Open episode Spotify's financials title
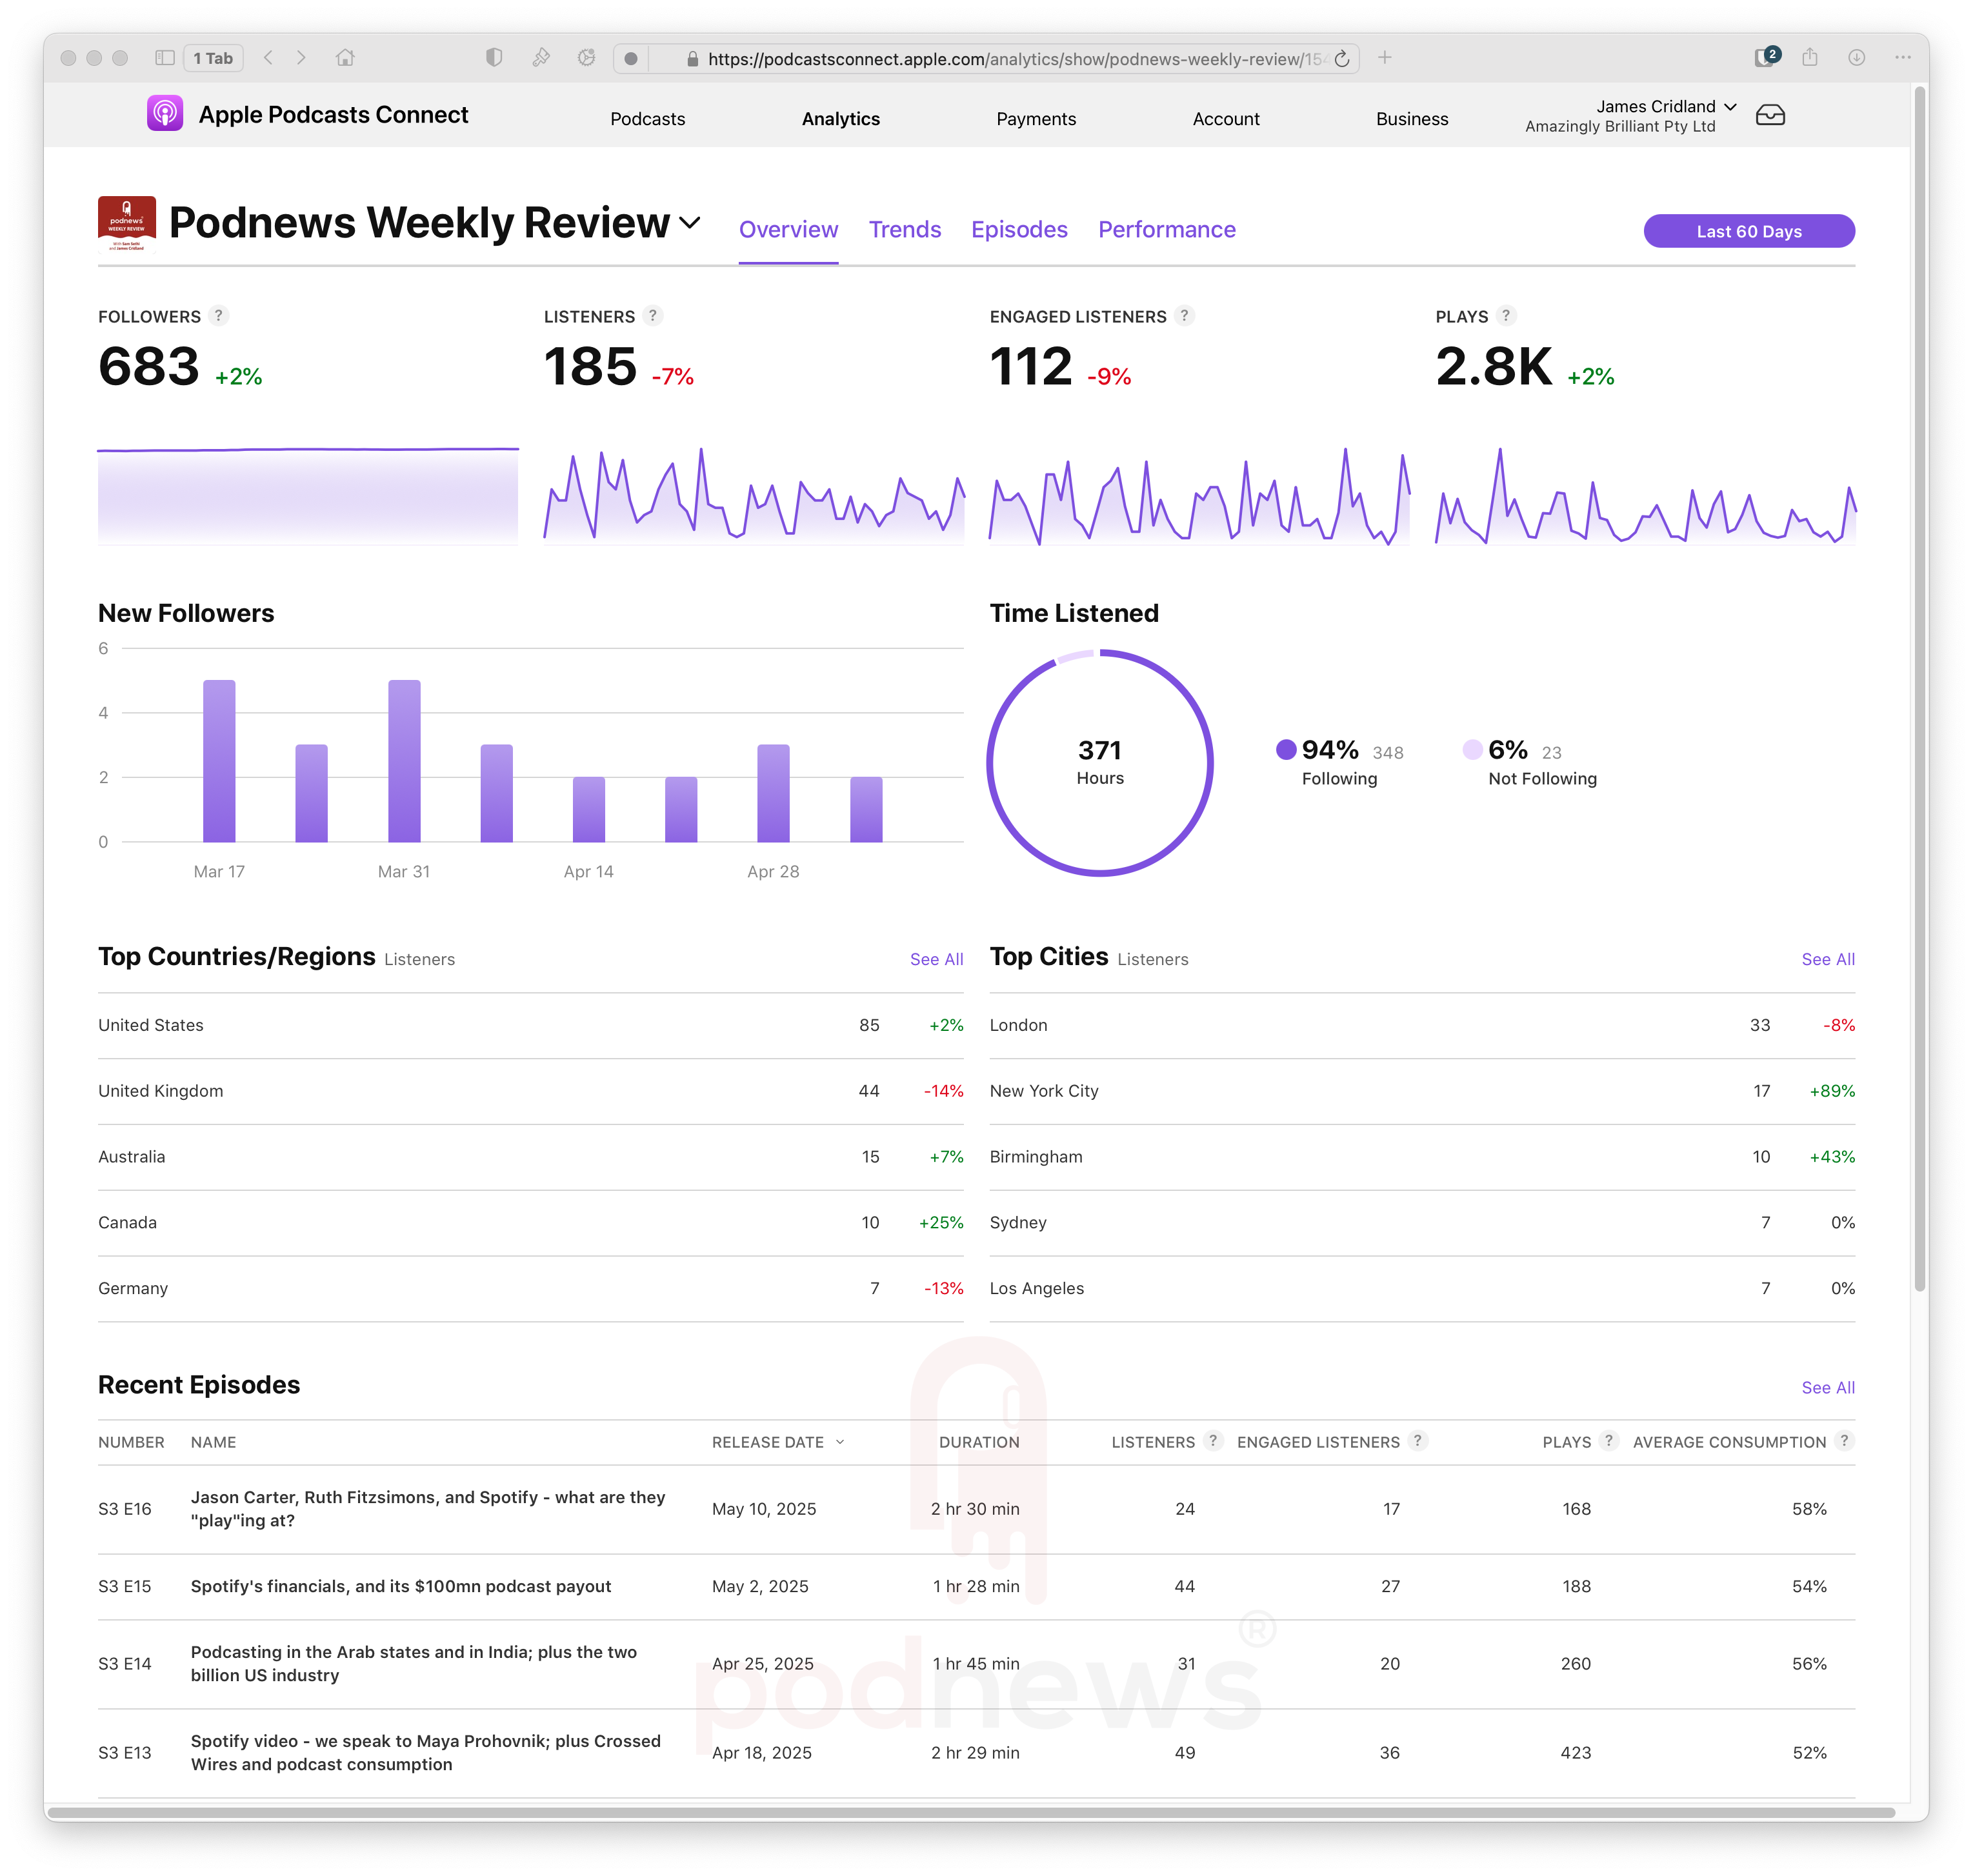 click(x=401, y=1586)
